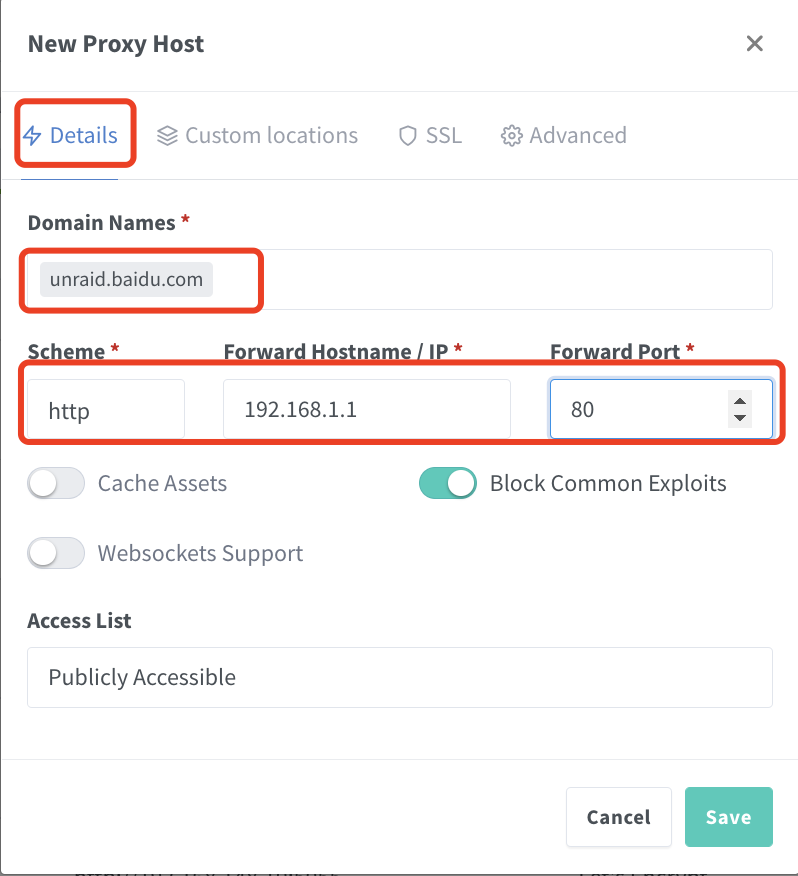Enable Websockets Support
Image resolution: width=798 pixels, height=876 pixels.
(x=55, y=553)
